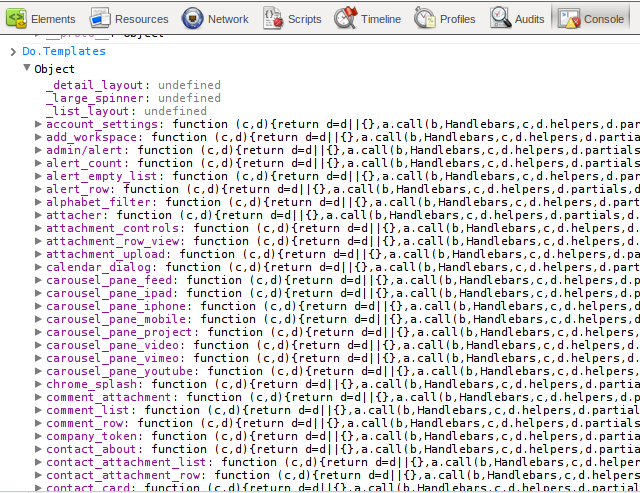
Task: Expand the calendar_dialog function entry
Action: [x=38, y=267]
